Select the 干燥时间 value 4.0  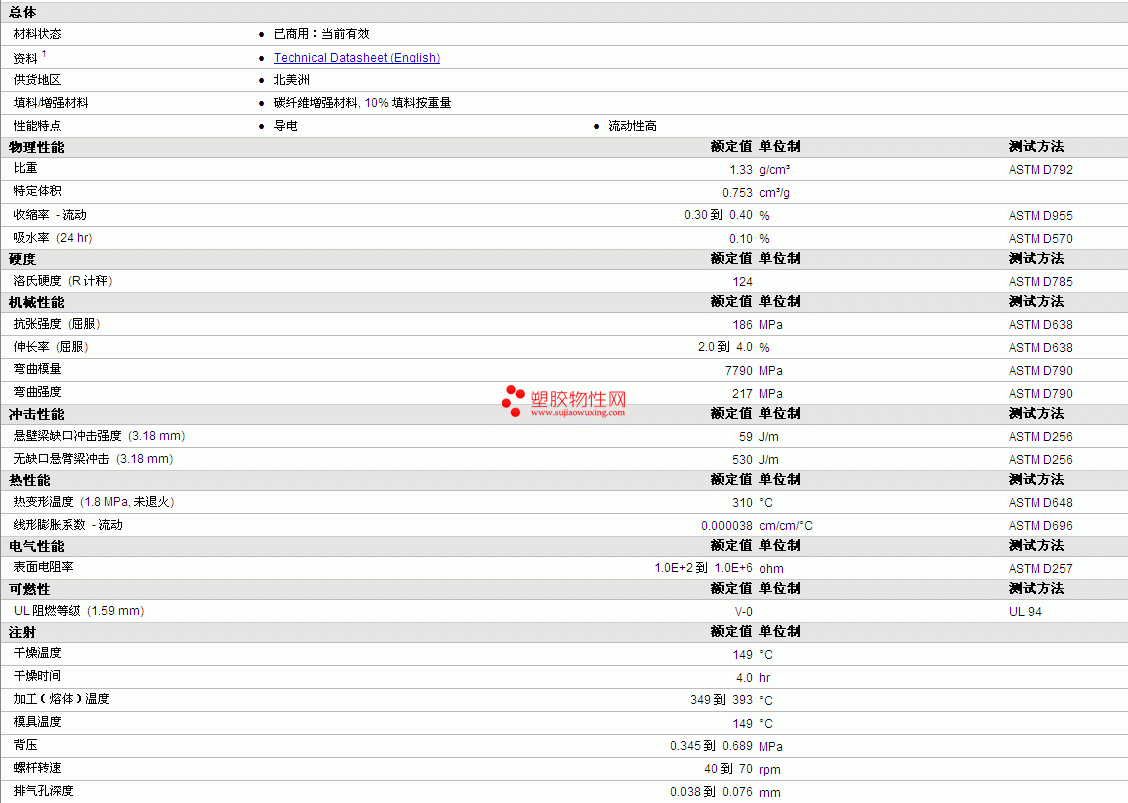click(745, 678)
